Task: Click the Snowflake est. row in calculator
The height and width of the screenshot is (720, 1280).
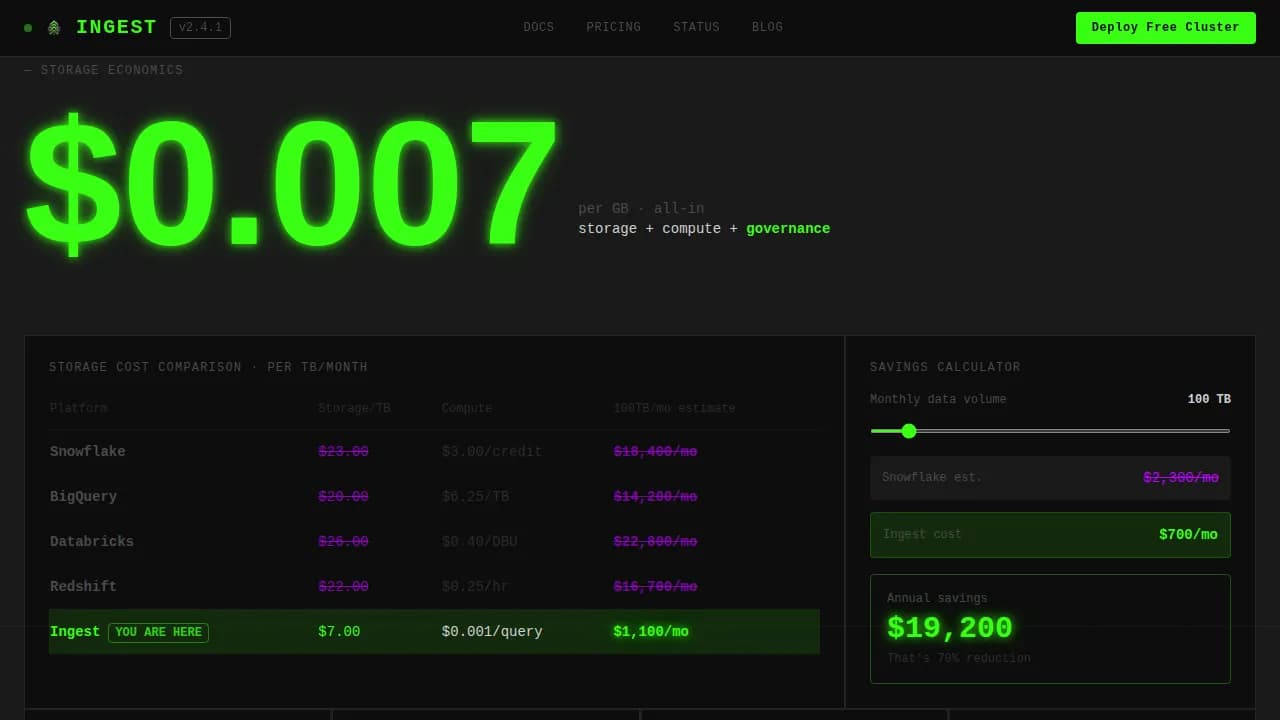Action: [1050, 478]
